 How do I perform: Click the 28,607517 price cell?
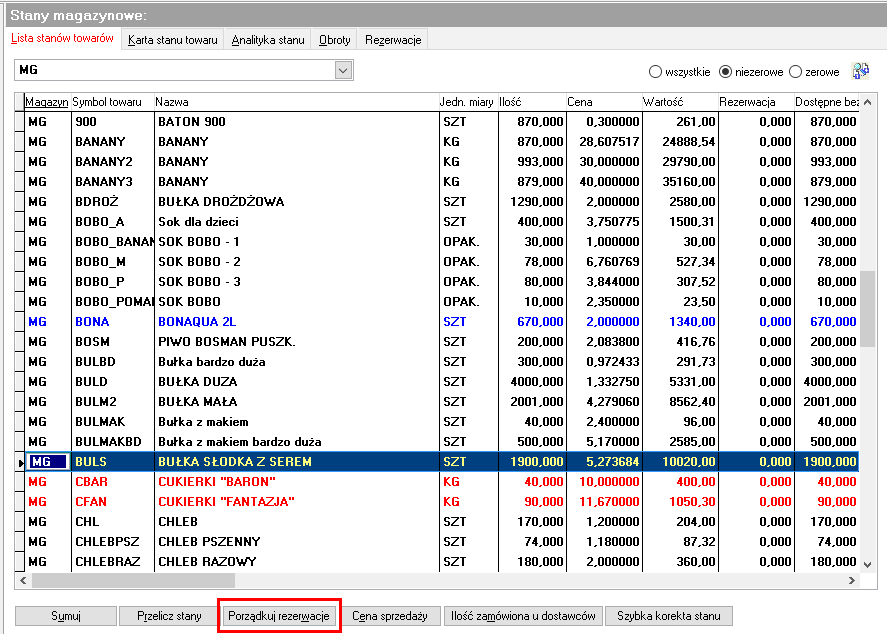(x=604, y=141)
